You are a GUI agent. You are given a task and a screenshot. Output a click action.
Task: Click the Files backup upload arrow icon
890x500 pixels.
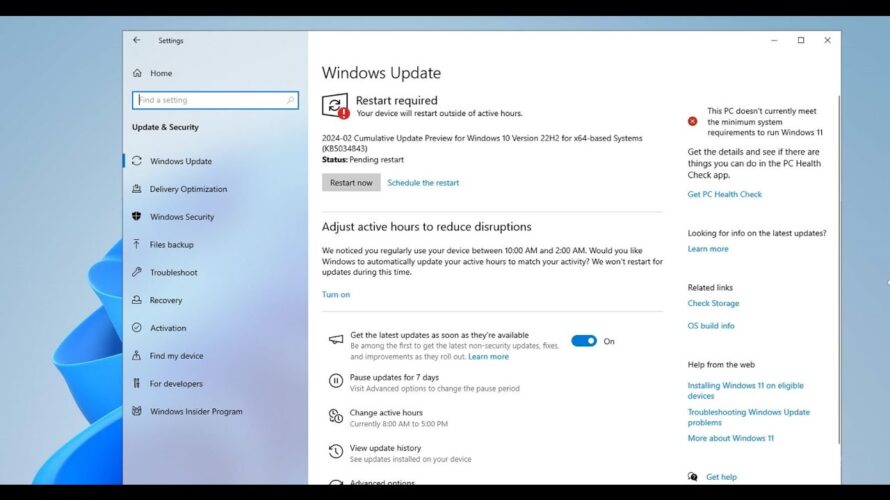pyautogui.click(x=137, y=245)
